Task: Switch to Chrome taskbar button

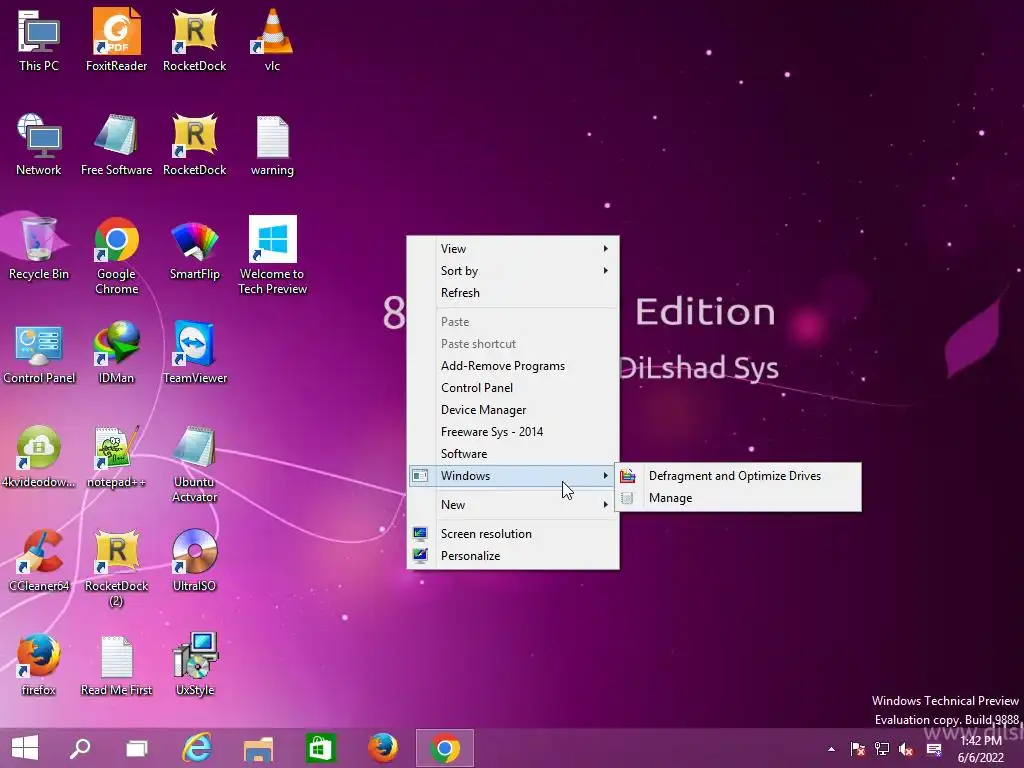Action: tap(445, 748)
